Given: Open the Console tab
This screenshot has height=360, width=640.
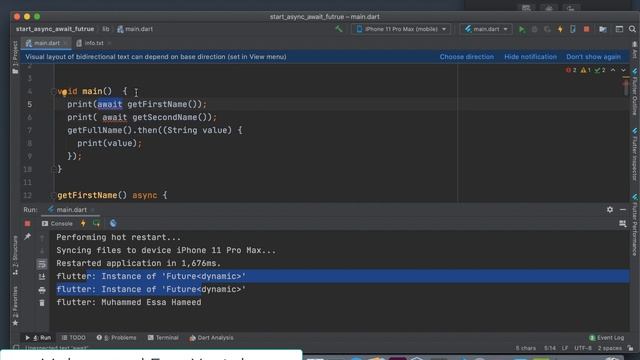Looking at the screenshot, I should click(57, 224).
